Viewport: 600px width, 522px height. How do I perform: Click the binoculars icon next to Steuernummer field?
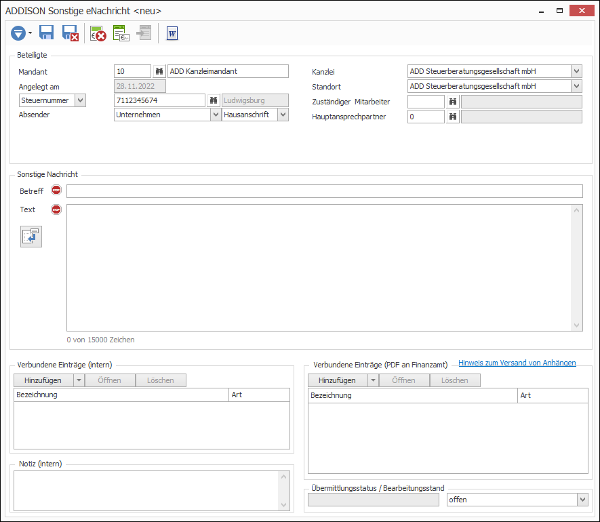(x=213, y=100)
